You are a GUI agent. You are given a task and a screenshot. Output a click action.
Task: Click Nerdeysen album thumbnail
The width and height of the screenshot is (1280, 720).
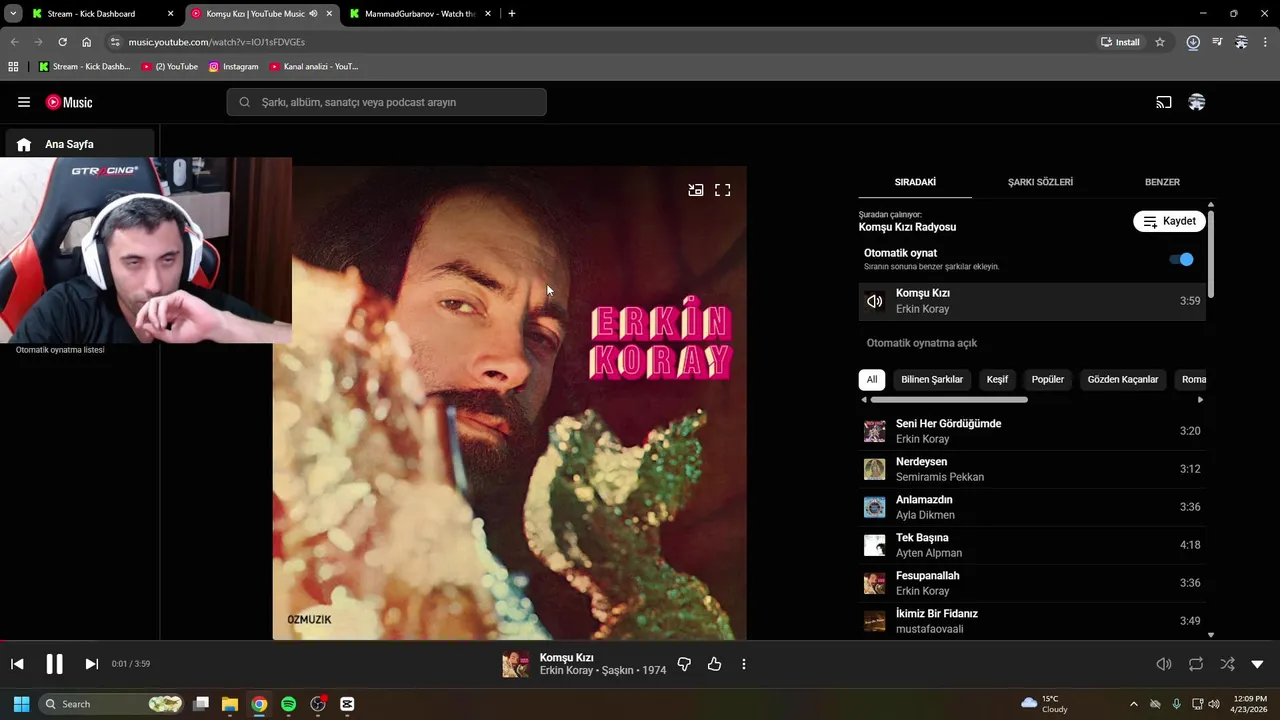(875, 469)
